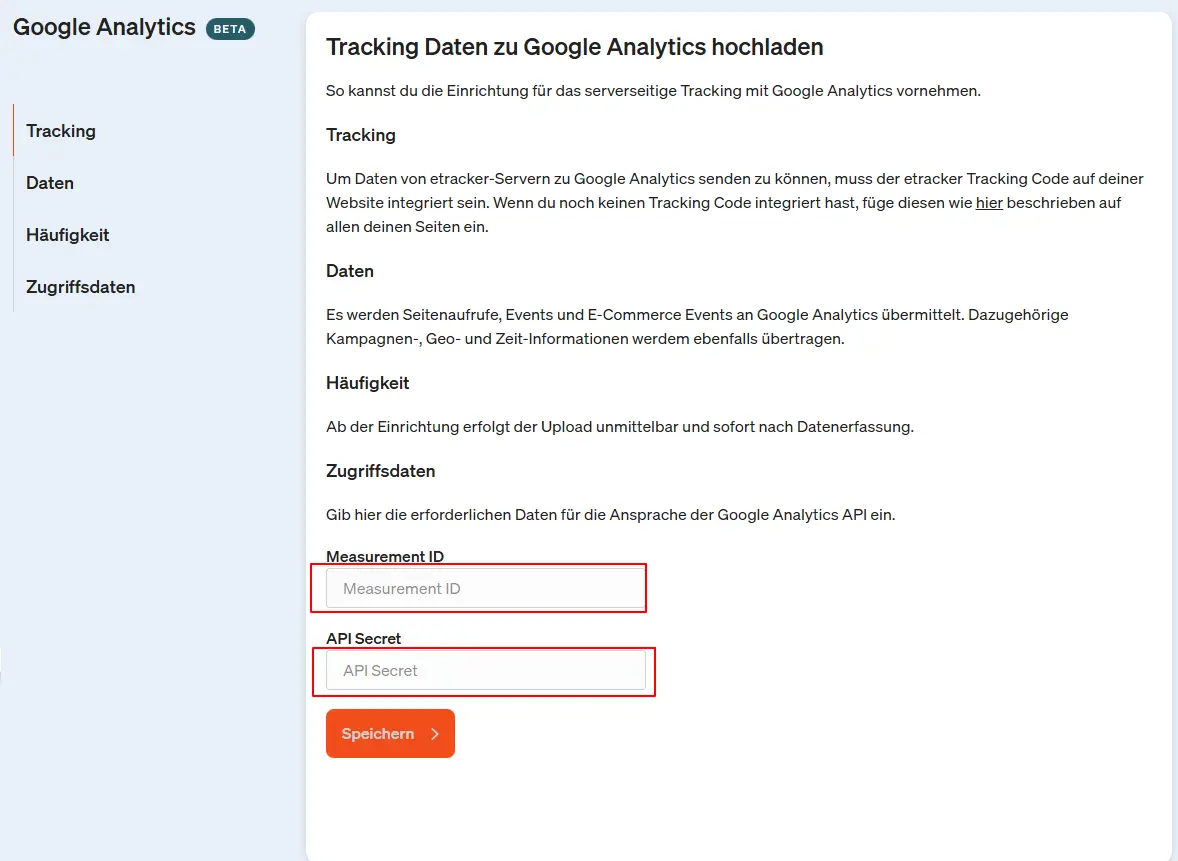Click the "Tracking" heading in the main content
The width and height of the screenshot is (1178, 861).
point(360,135)
